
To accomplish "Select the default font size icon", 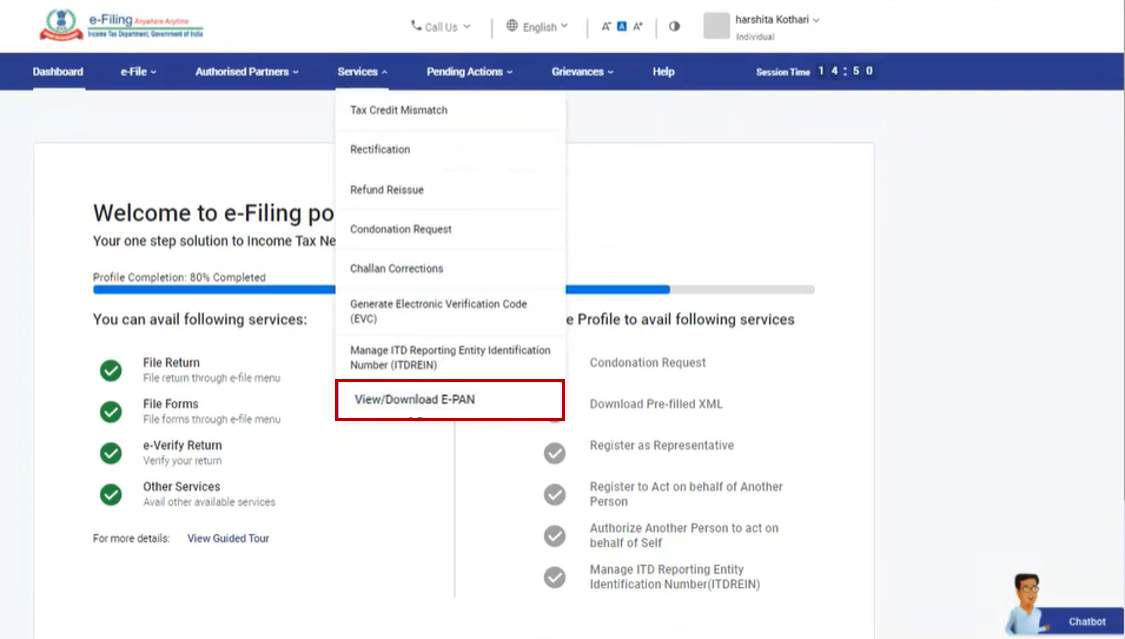I will click(x=621, y=27).
